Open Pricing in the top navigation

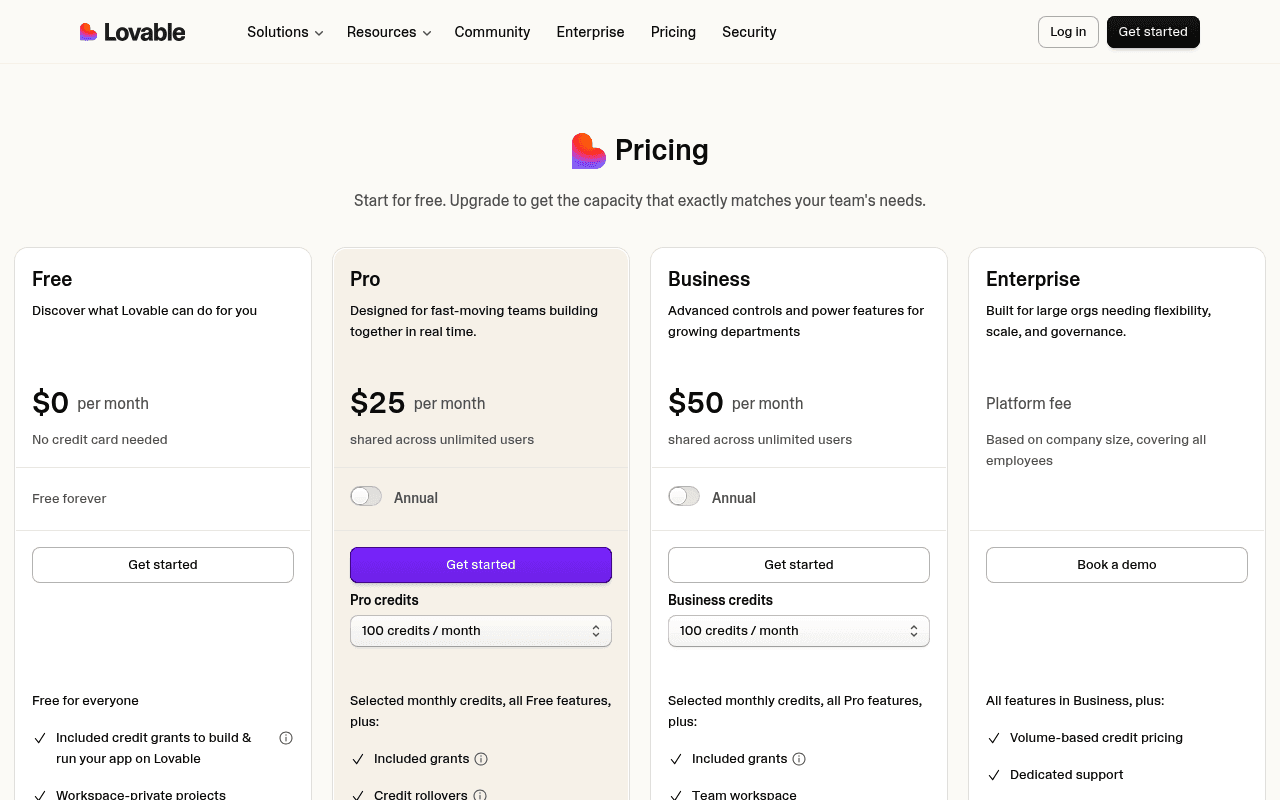(673, 32)
